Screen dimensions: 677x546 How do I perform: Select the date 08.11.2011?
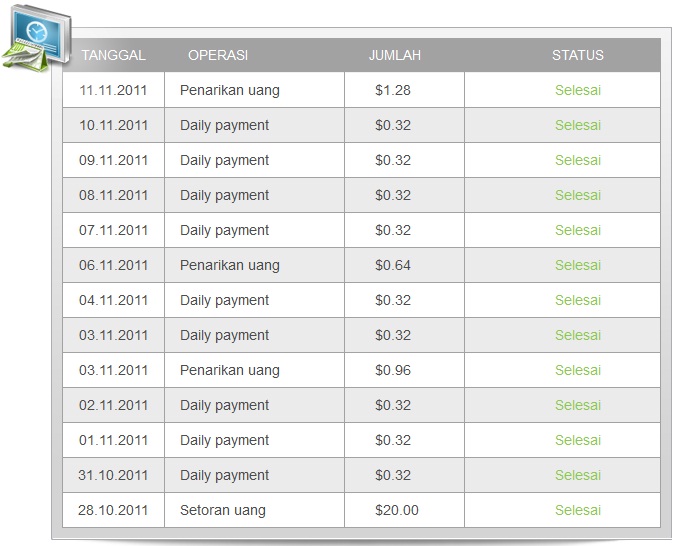(113, 195)
